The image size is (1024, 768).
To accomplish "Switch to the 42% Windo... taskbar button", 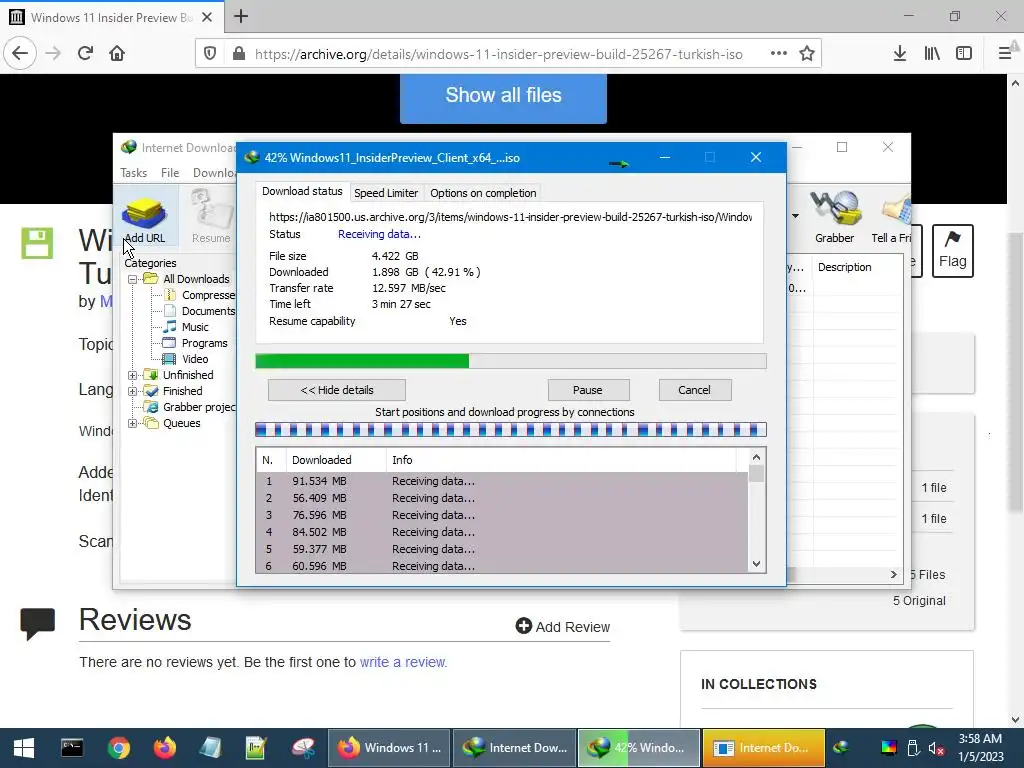I will pyautogui.click(x=638, y=748).
